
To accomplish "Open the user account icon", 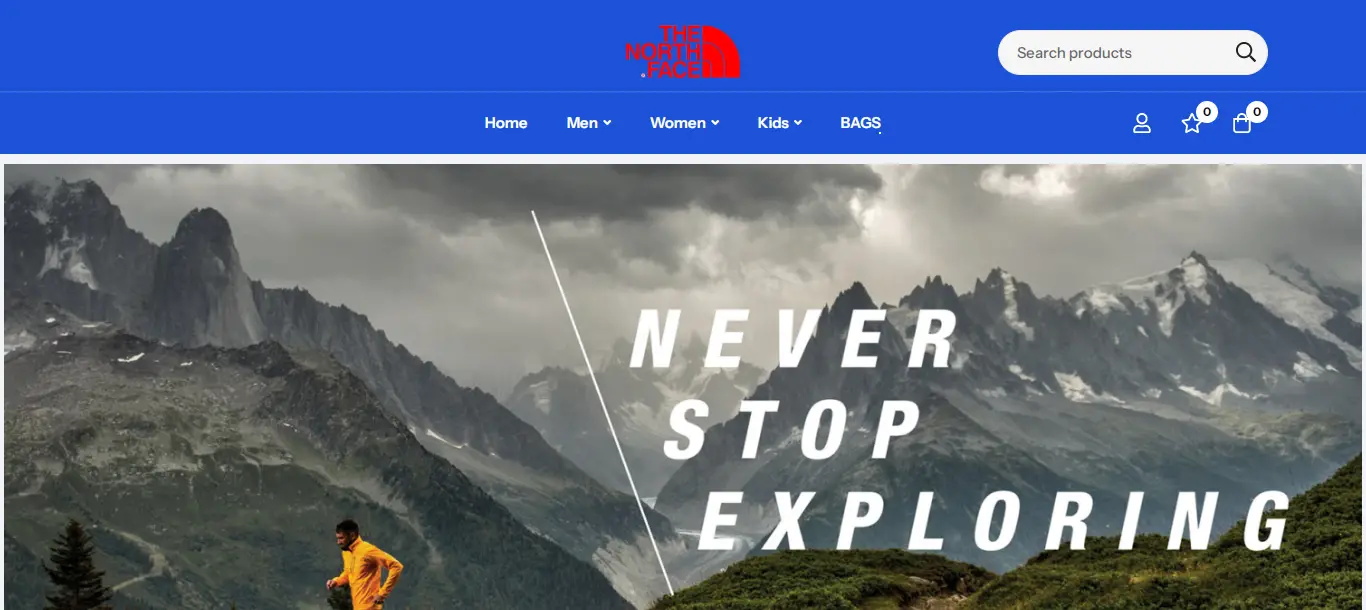I will [x=1142, y=123].
